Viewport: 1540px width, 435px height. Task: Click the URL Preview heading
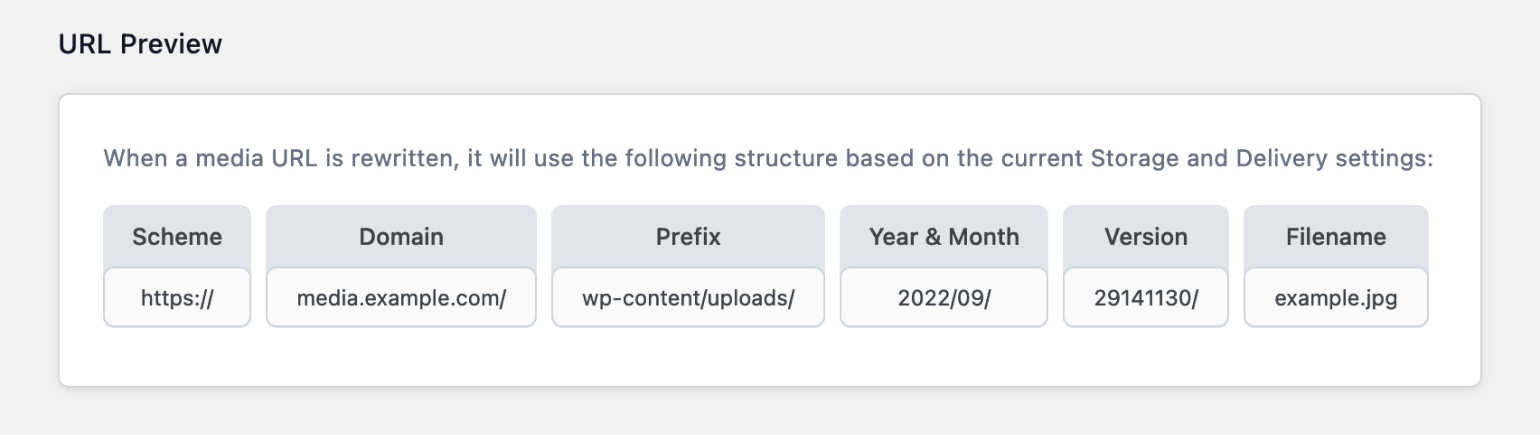point(141,44)
